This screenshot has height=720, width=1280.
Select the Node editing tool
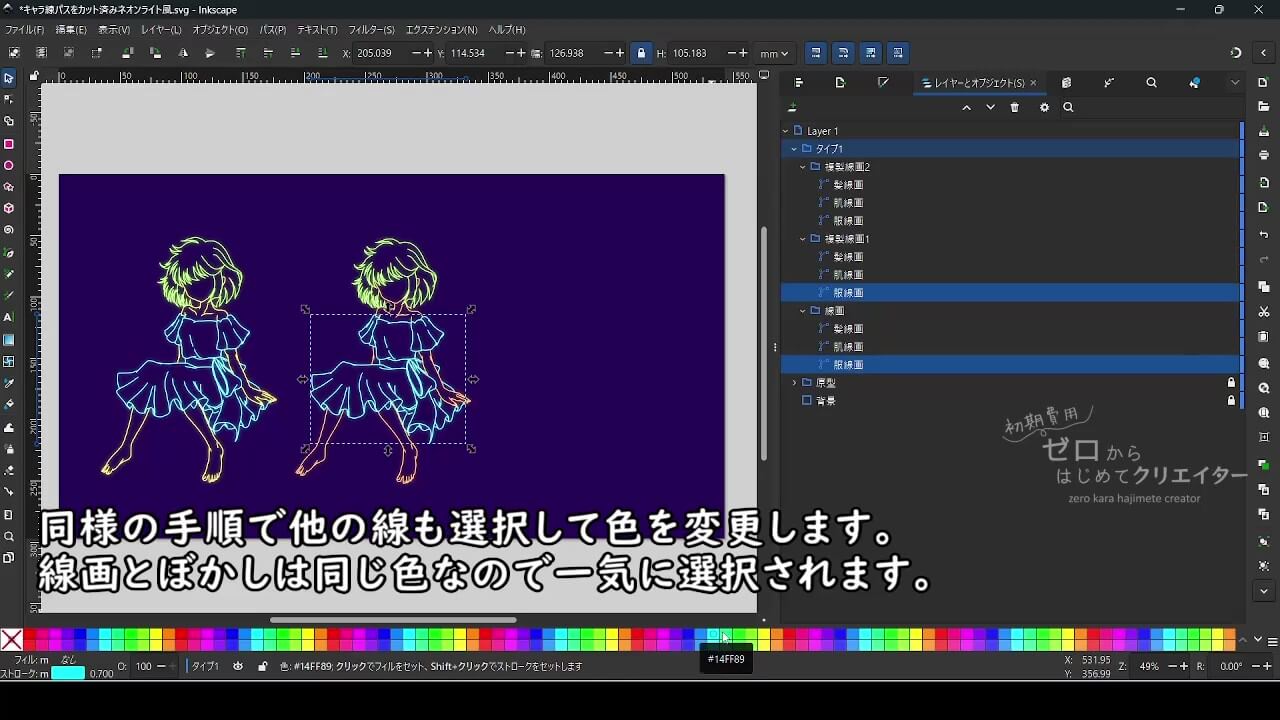pyautogui.click(x=10, y=98)
